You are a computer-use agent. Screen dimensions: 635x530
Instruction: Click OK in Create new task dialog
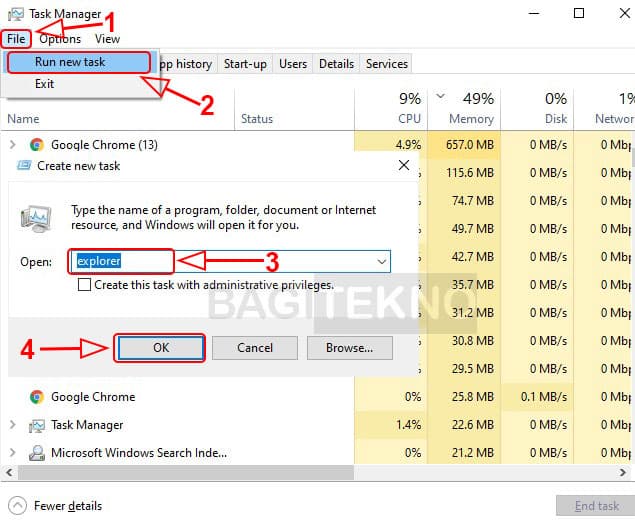click(x=161, y=348)
